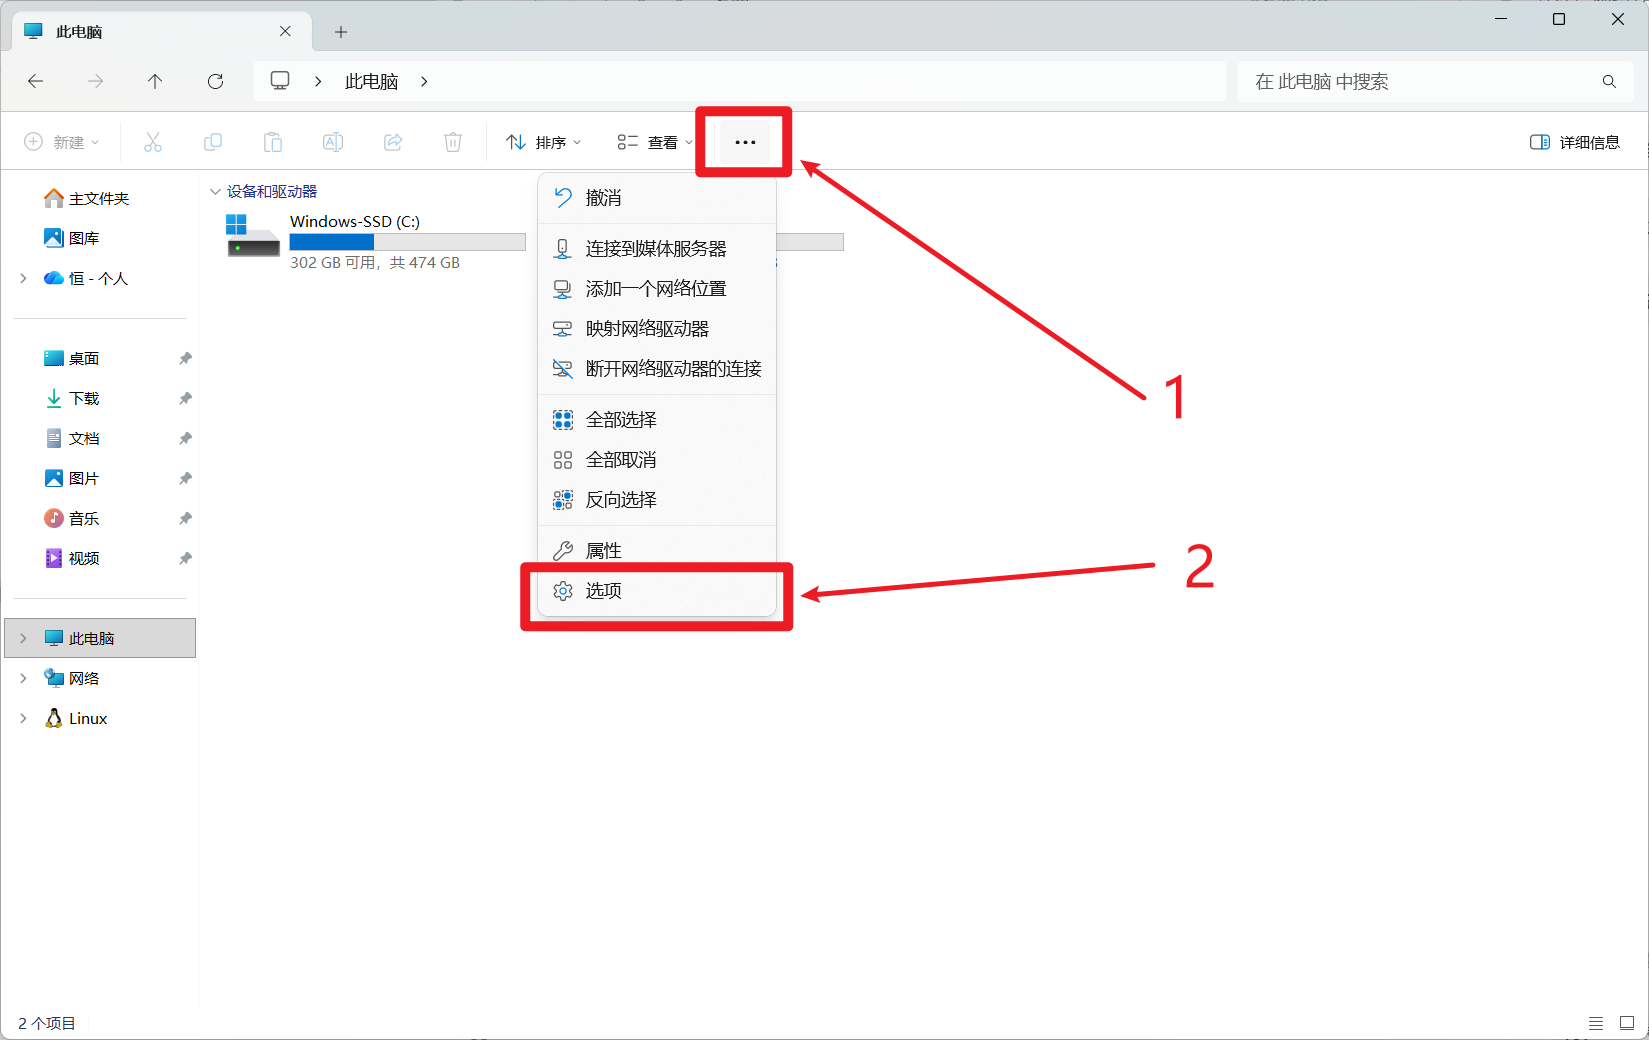Click the pin icon beside 图片

tap(185, 478)
